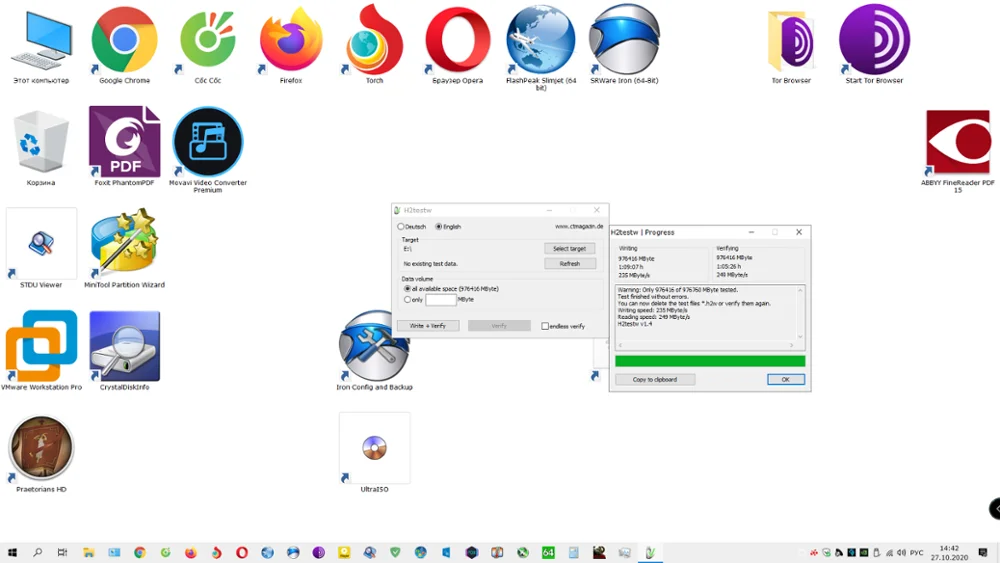The image size is (1000, 563).
Task: Launch the MiniTool Partition Wizard shortcut
Action: tap(124, 249)
